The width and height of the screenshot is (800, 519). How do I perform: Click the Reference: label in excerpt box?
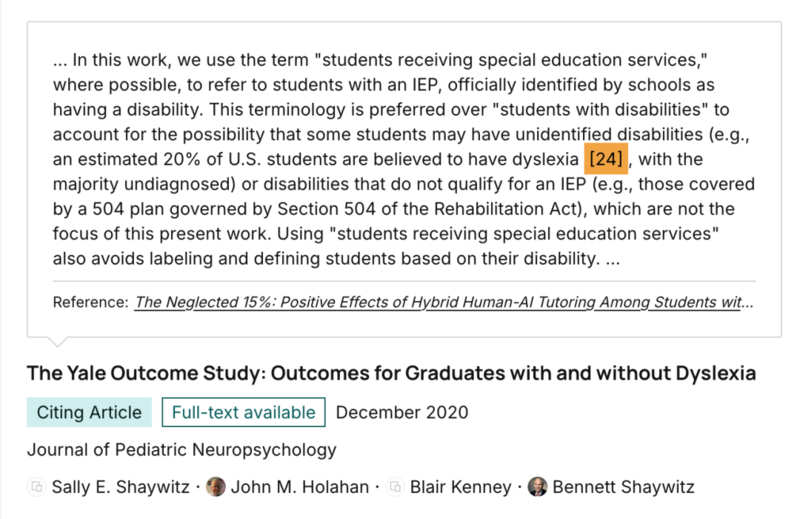pyautogui.click(x=91, y=302)
